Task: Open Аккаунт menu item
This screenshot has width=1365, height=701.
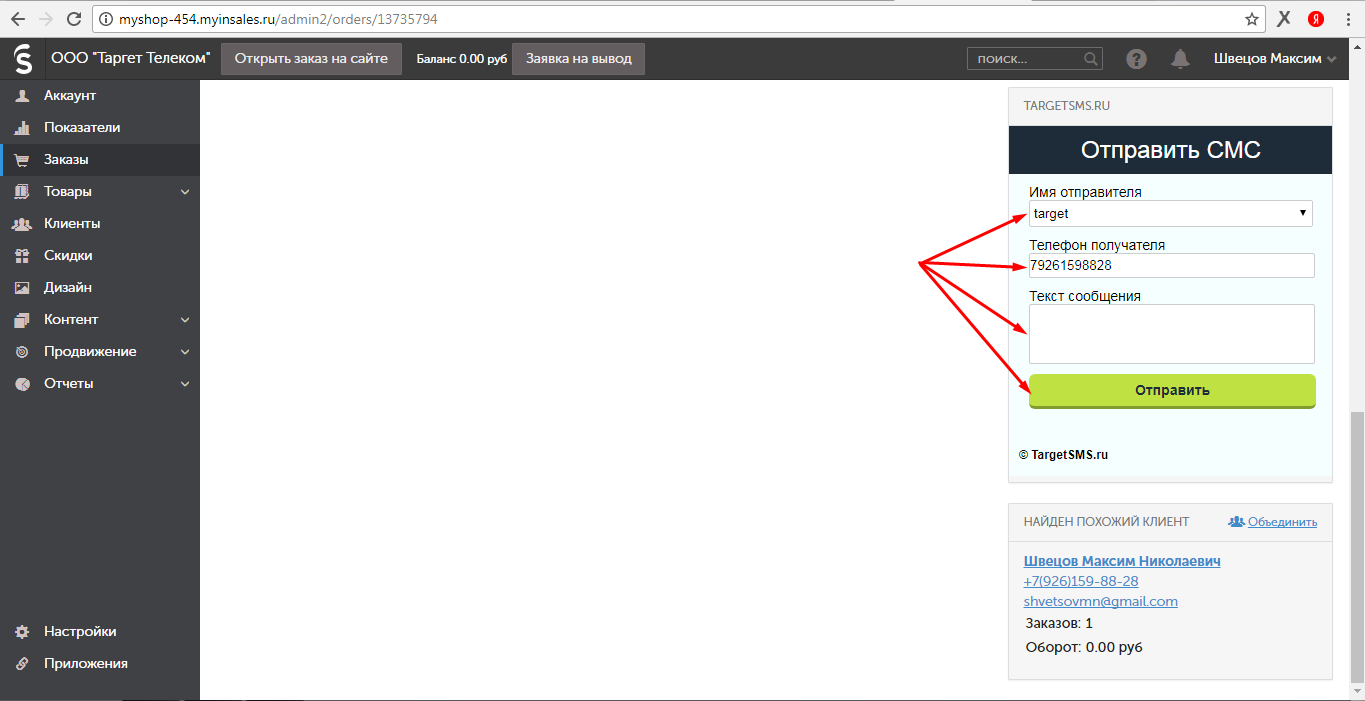Action: pyautogui.click(x=70, y=96)
